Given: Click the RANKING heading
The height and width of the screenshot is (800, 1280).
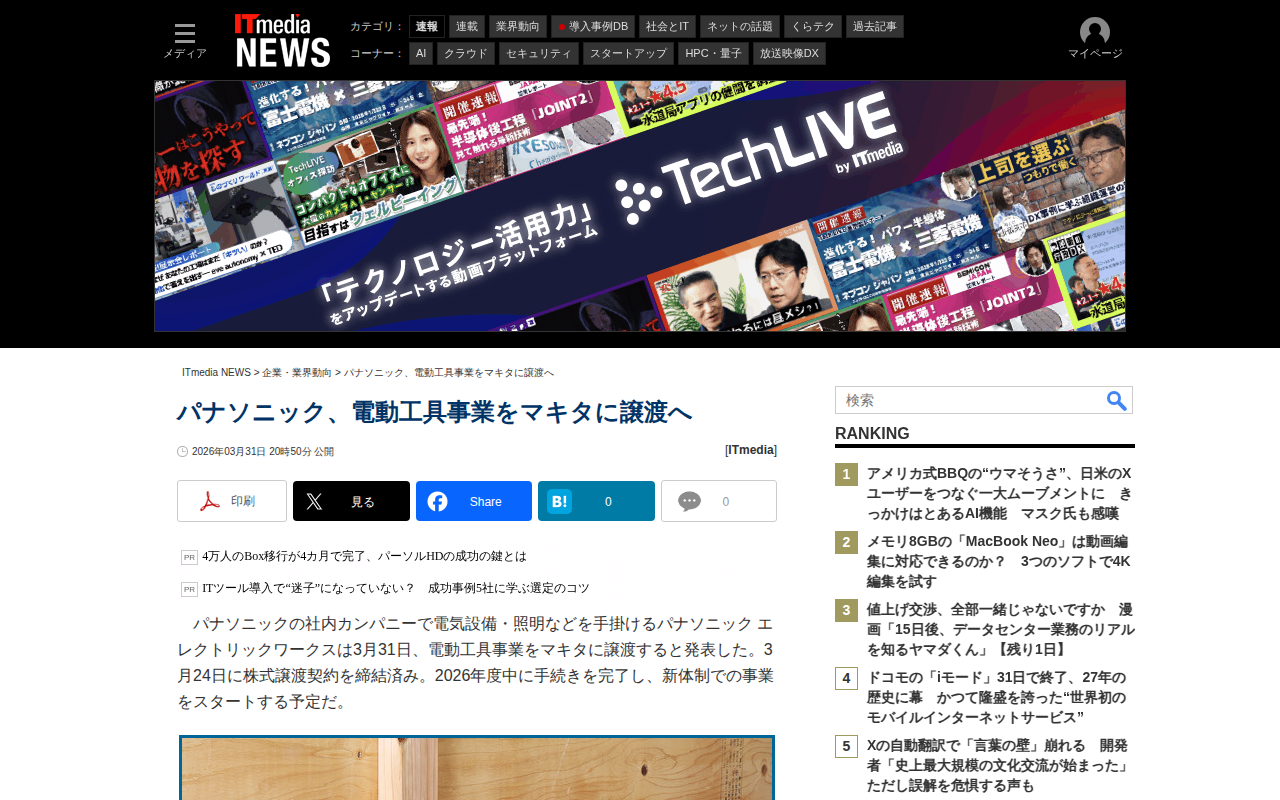Looking at the screenshot, I should tap(872, 433).
